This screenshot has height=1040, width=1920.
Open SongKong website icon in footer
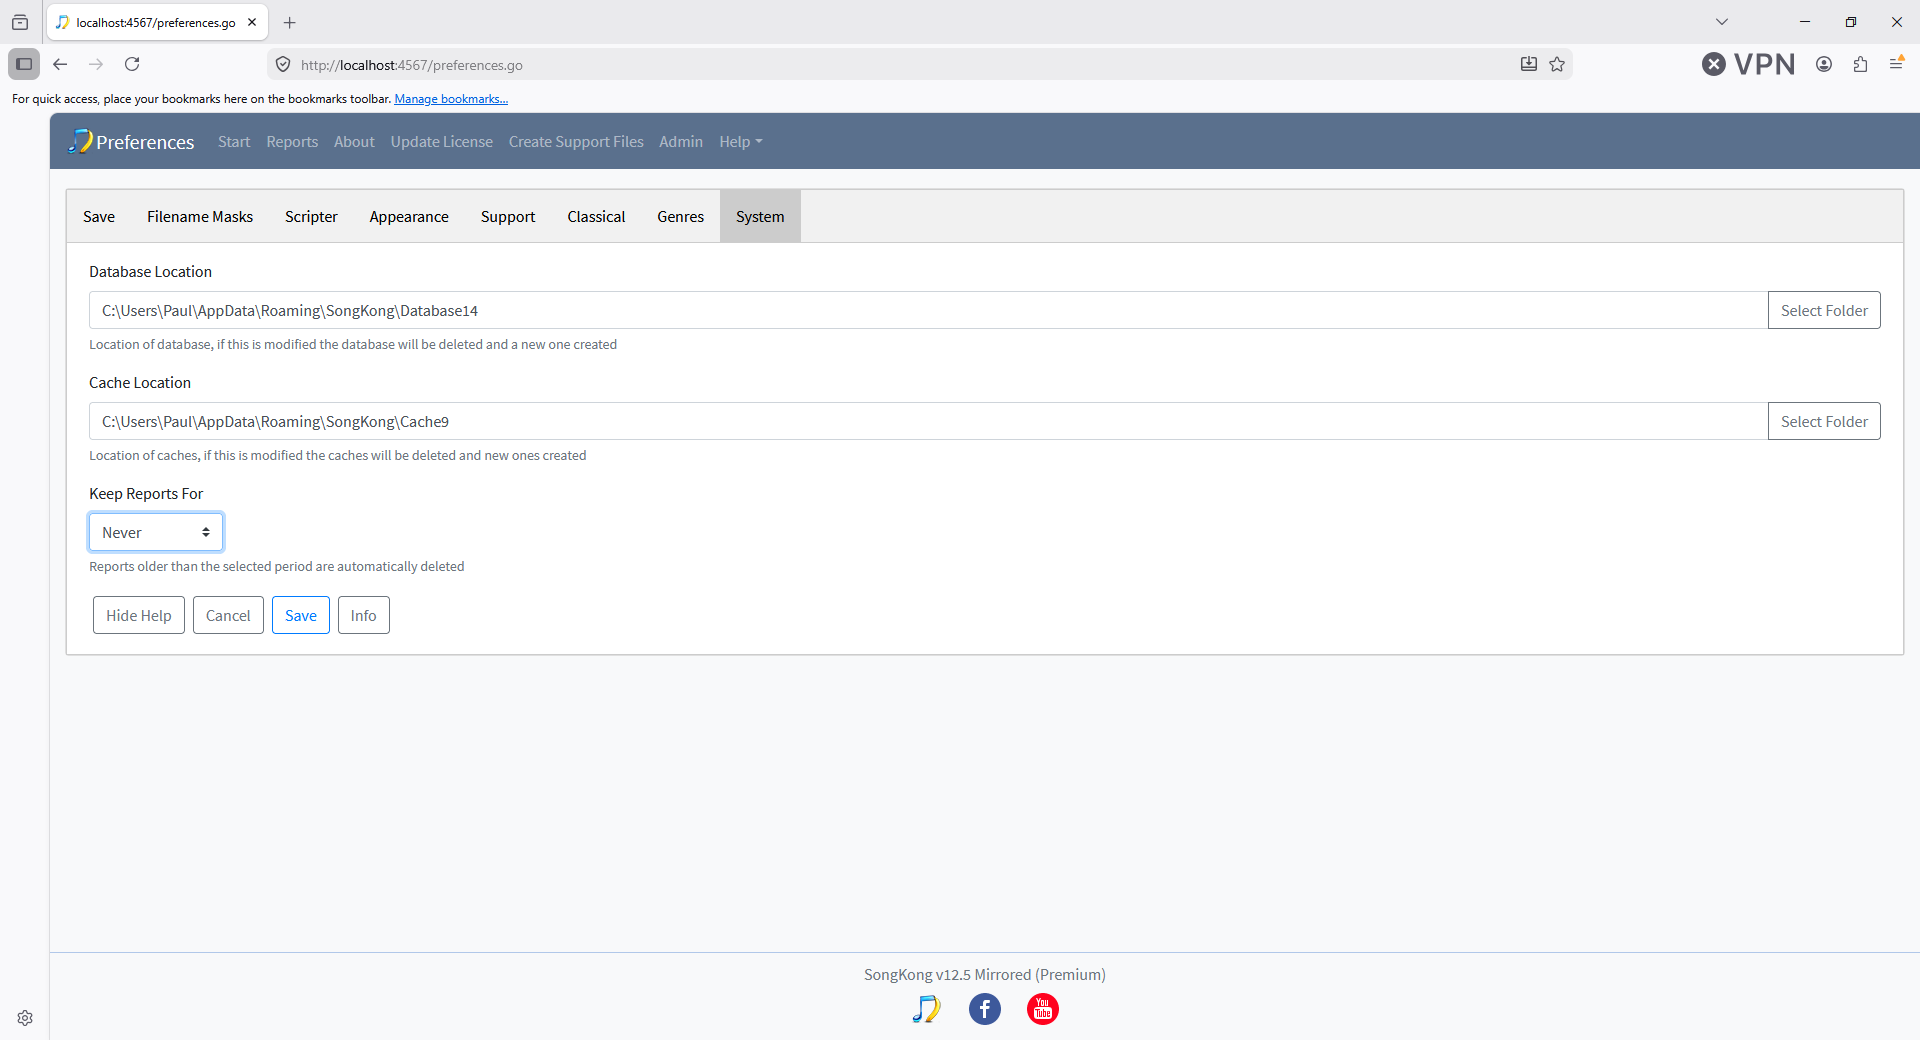tap(926, 1009)
